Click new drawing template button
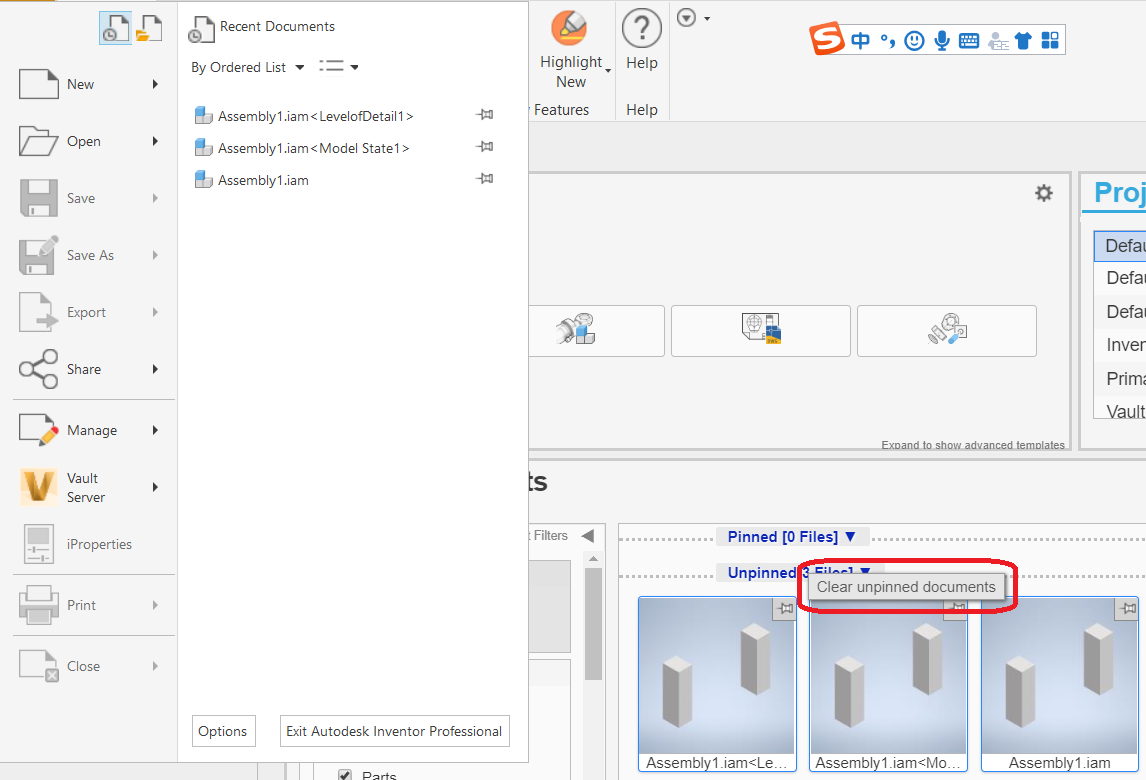 coord(761,330)
